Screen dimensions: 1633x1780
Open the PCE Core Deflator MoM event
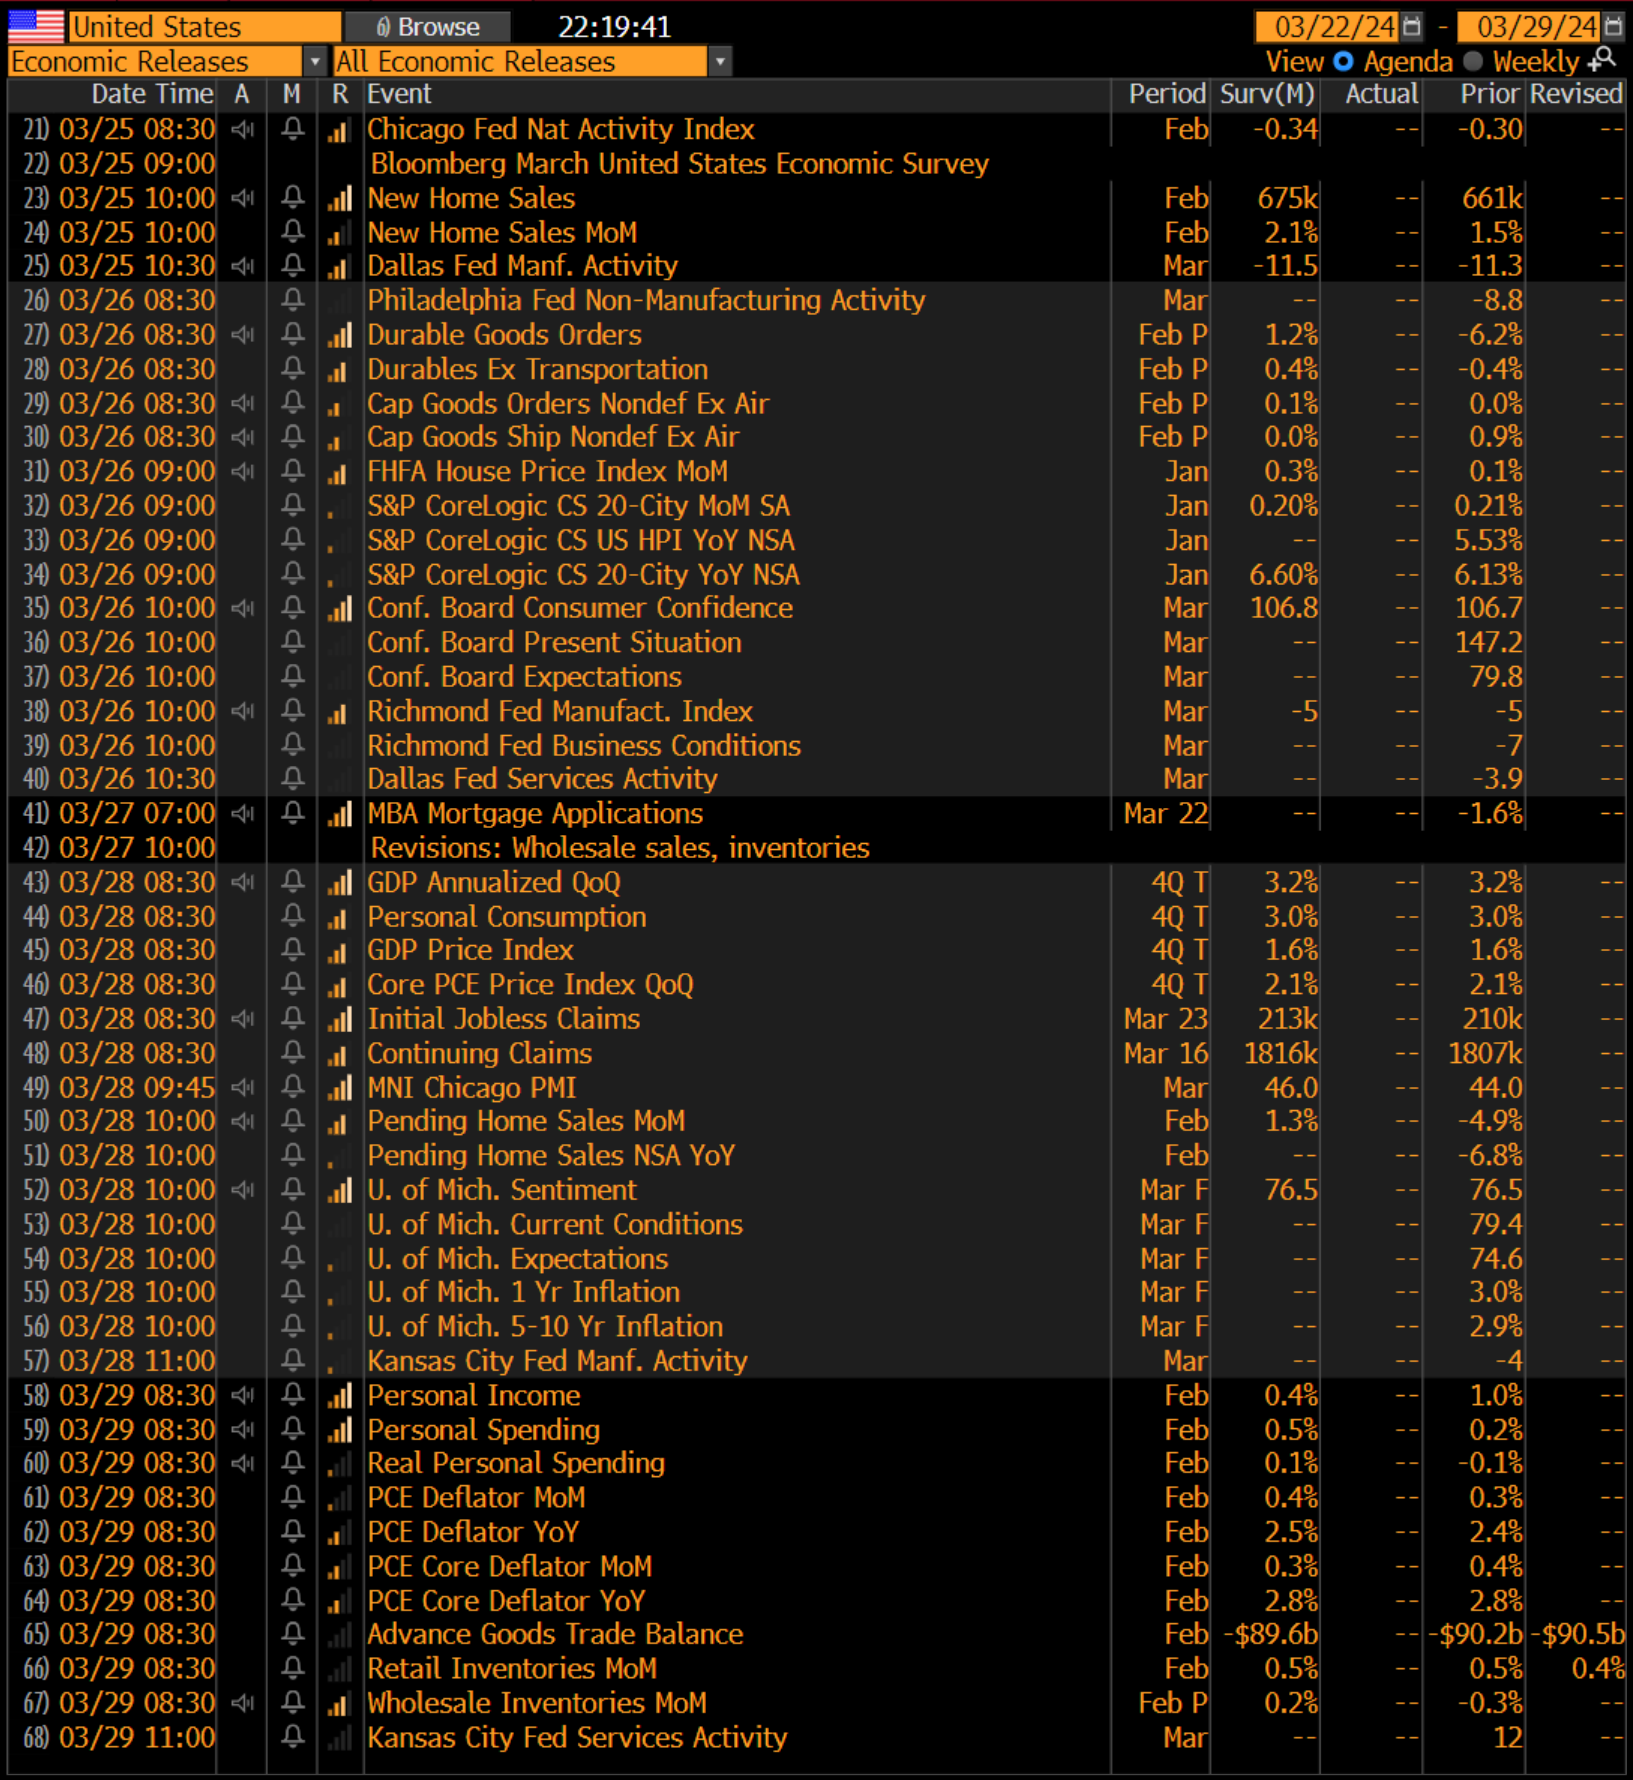(509, 1566)
